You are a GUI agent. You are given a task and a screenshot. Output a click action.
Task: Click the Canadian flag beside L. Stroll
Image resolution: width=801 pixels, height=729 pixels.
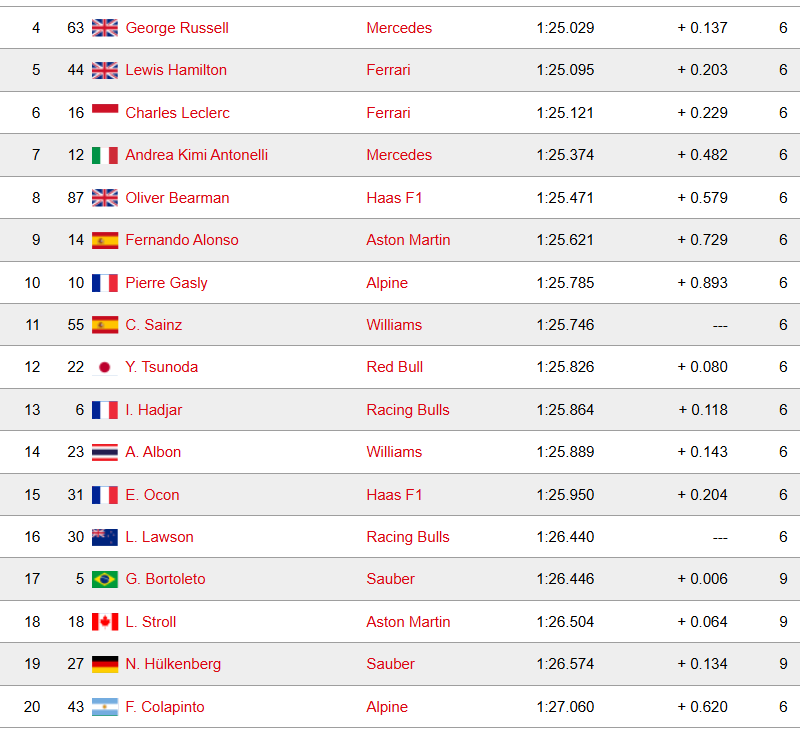pyautogui.click(x=105, y=622)
